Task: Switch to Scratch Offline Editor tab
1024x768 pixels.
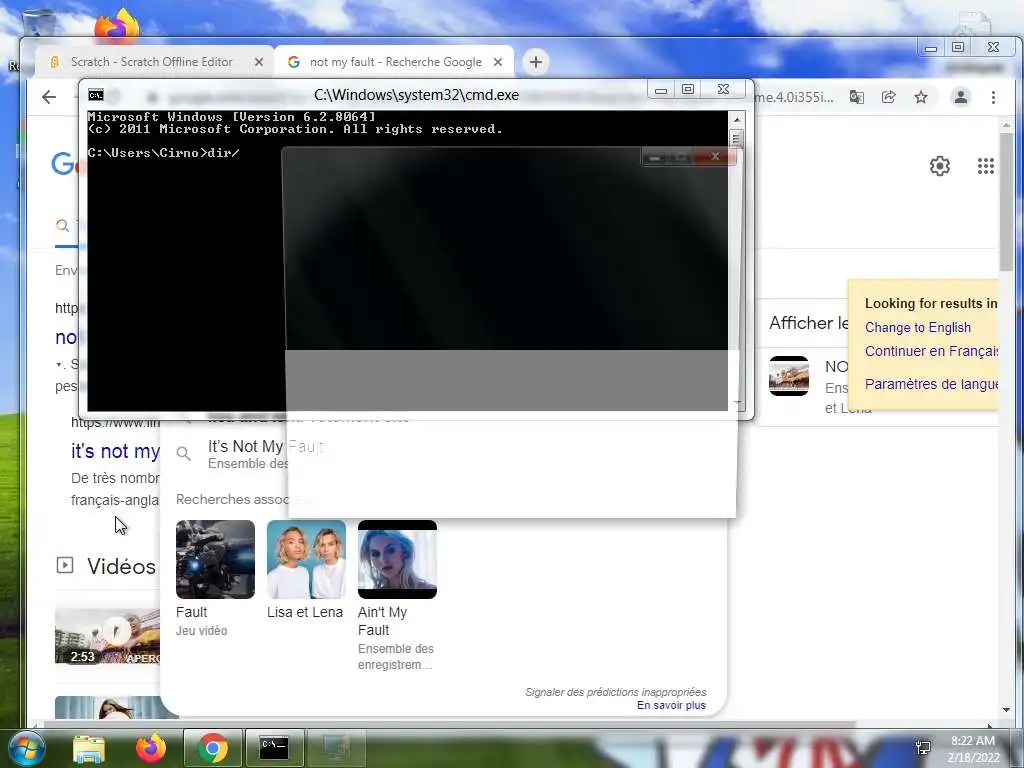Action: click(154, 62)
